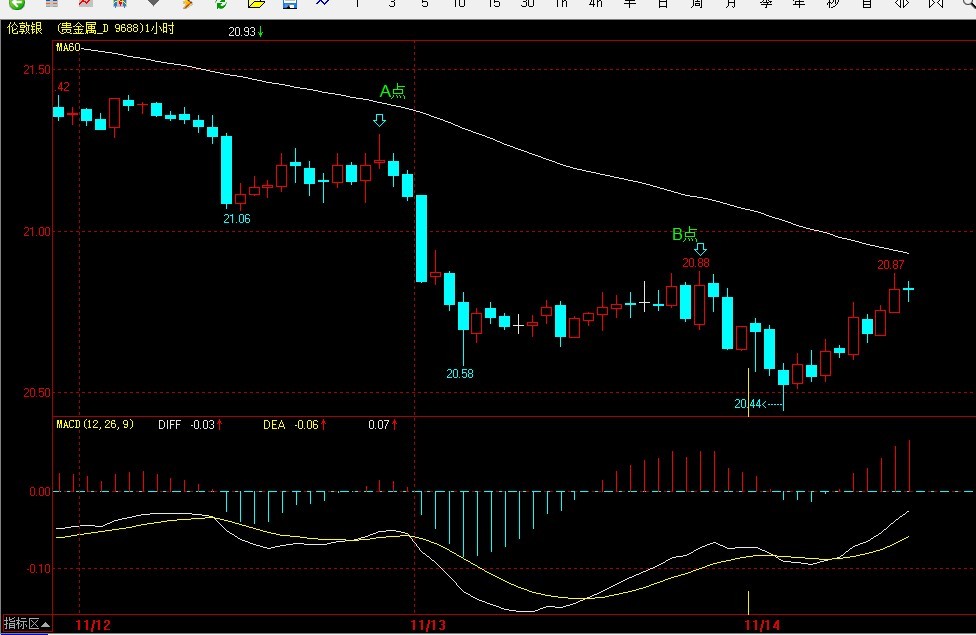Viewport: 976px width, 635px height.
Task: Select the A点 arrow marker
Action: 379,121
